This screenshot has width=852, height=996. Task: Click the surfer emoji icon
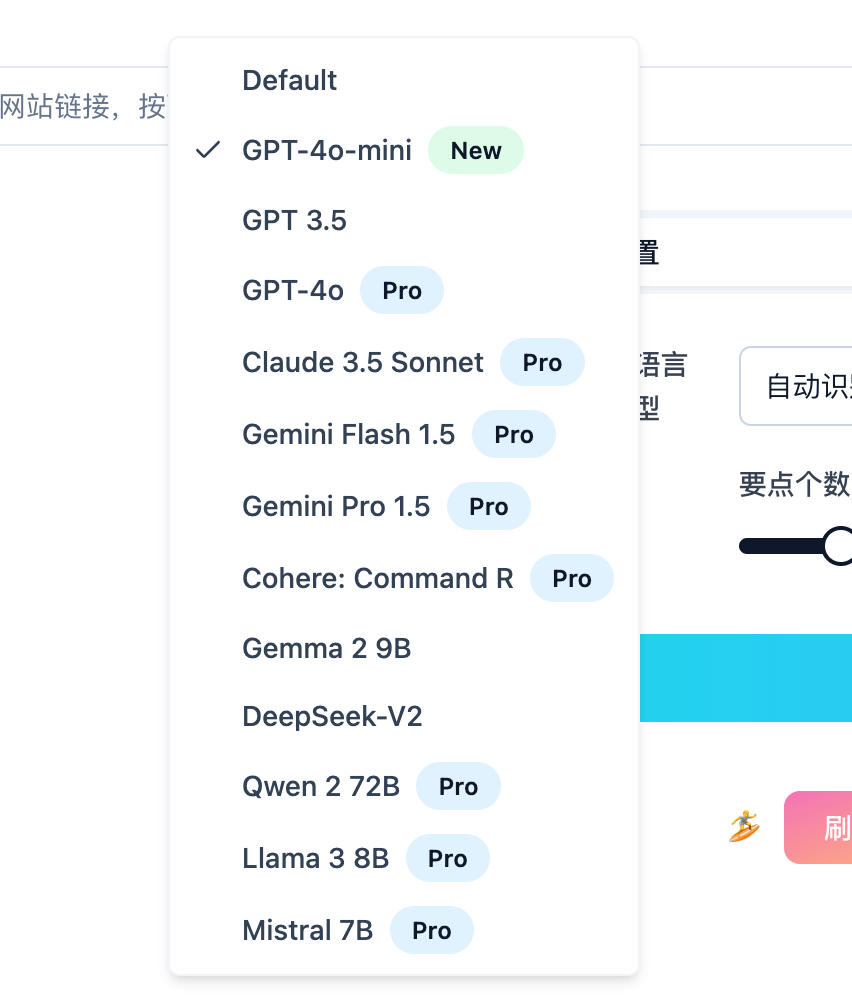click(x=743, y=827)
